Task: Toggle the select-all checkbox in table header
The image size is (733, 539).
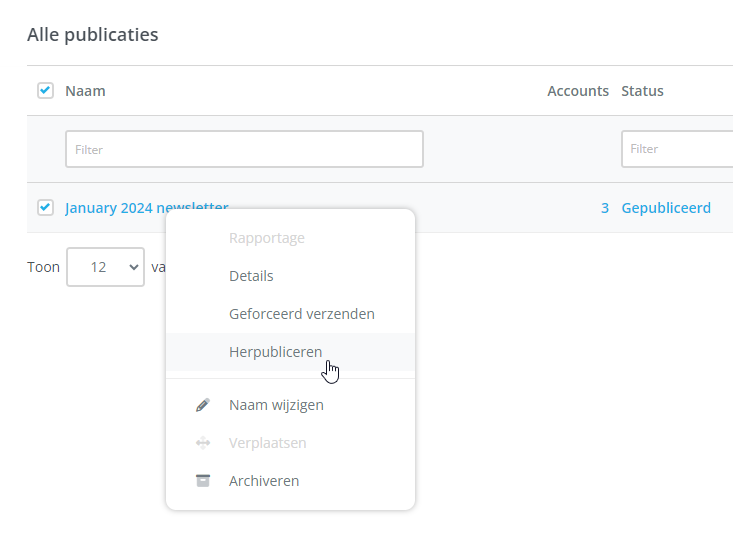Action: (x=45, y=91)
